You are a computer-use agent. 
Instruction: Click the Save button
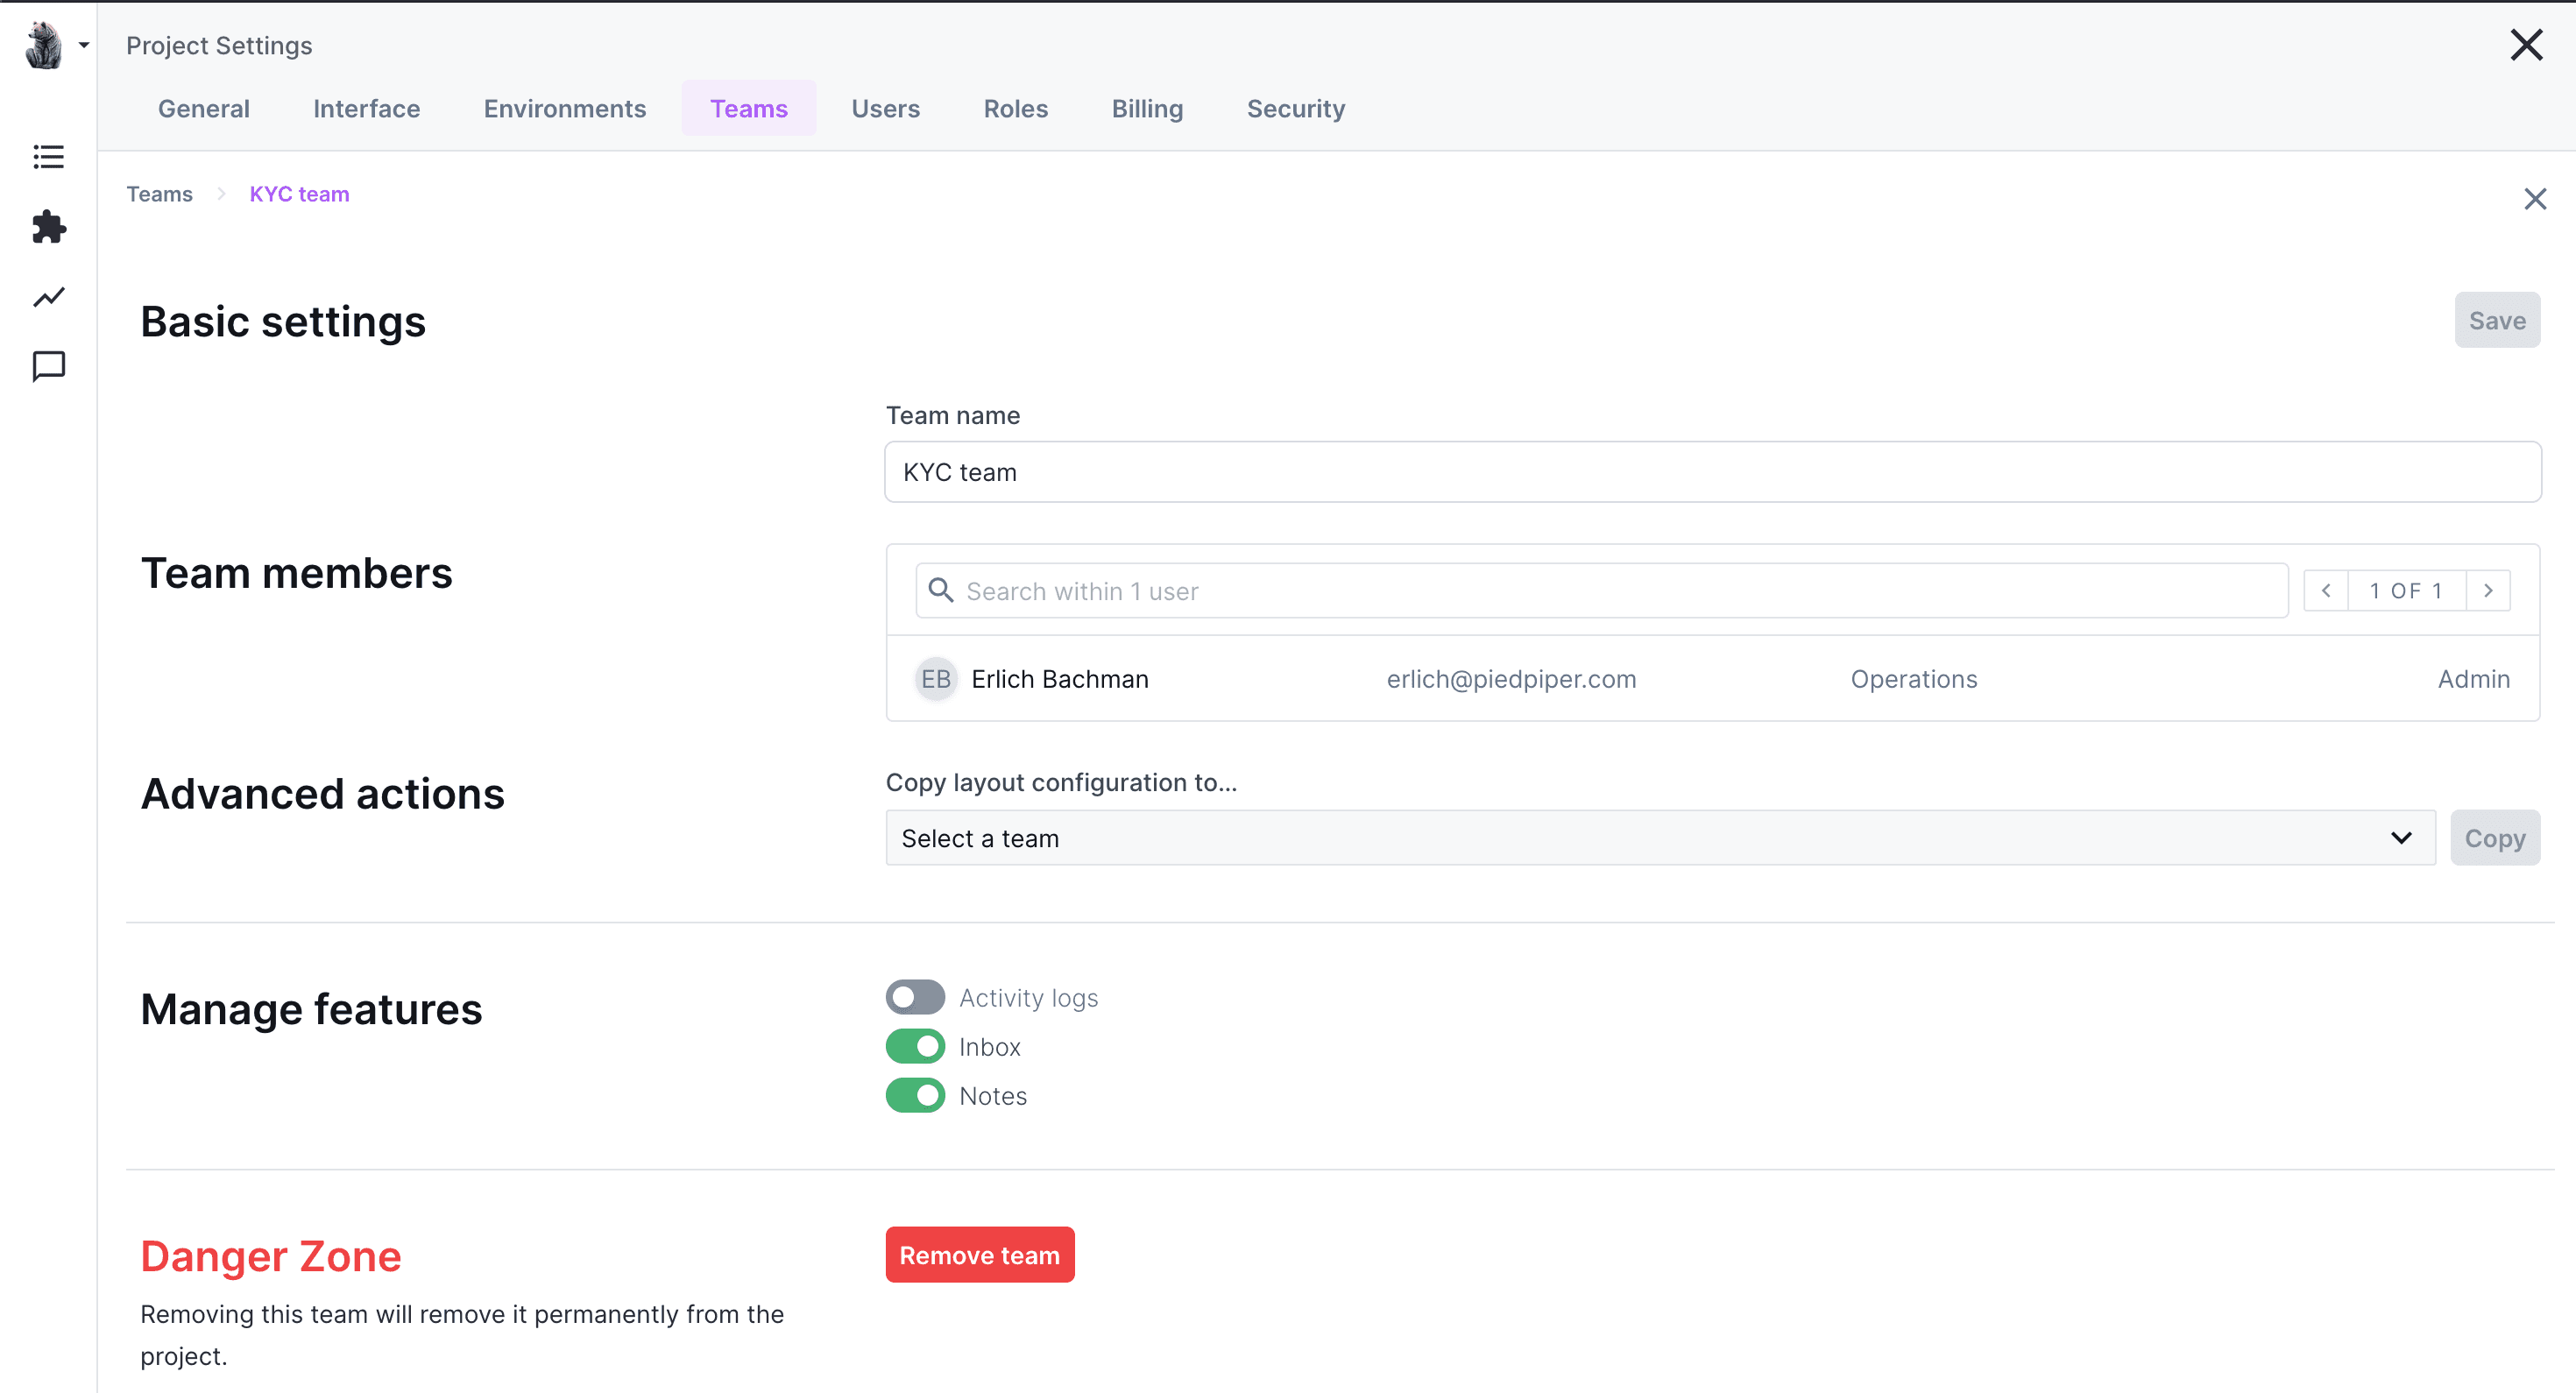2497,320
